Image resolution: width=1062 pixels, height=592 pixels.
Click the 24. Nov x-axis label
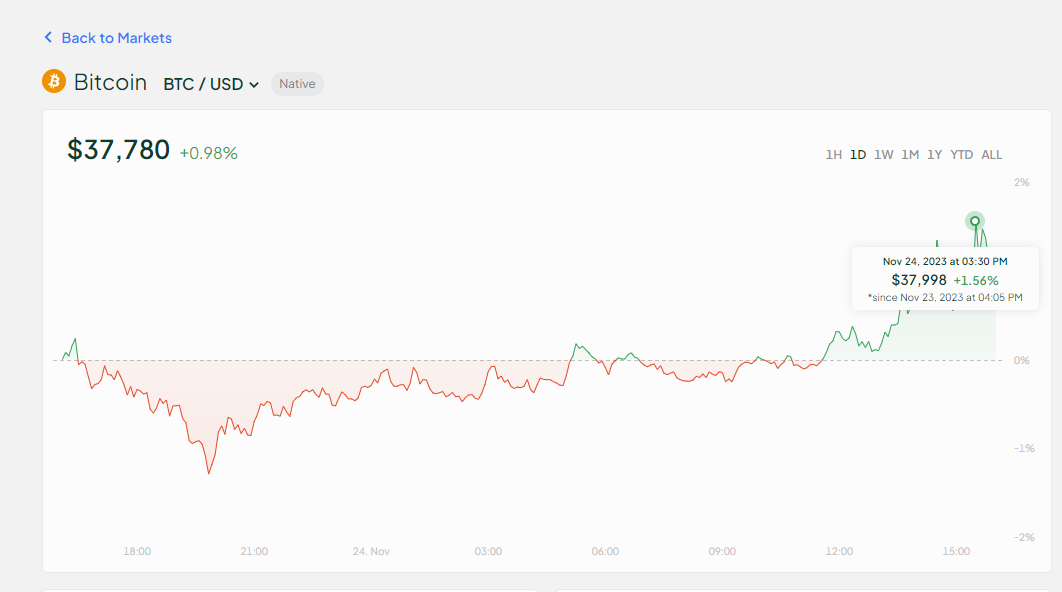(371, 551)
